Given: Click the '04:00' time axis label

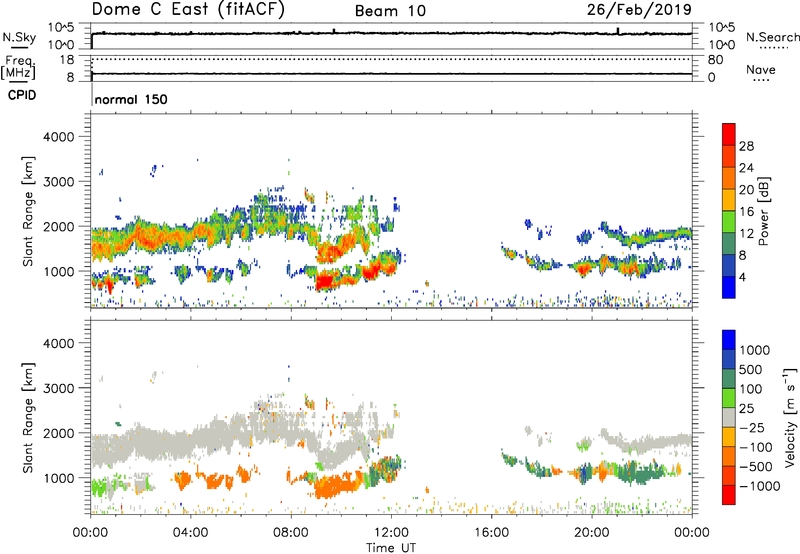Looking at the screenshot, I should tap(190, 533).
